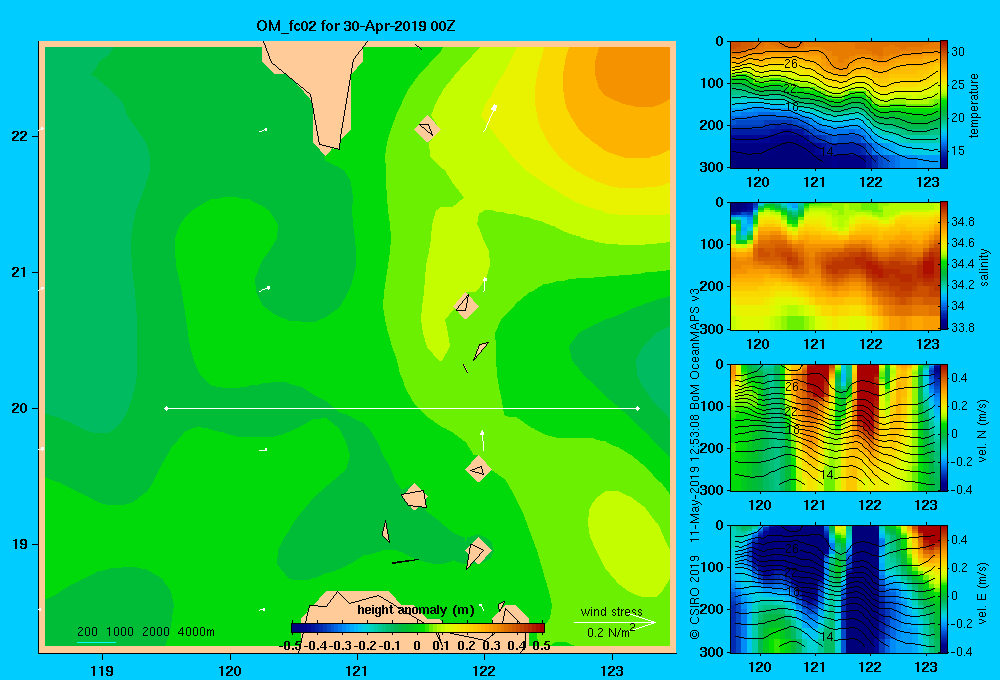Viewport: 1000px width, 680px height.
Task: Click the eastward velocity section panel
Action: (835, 589)
